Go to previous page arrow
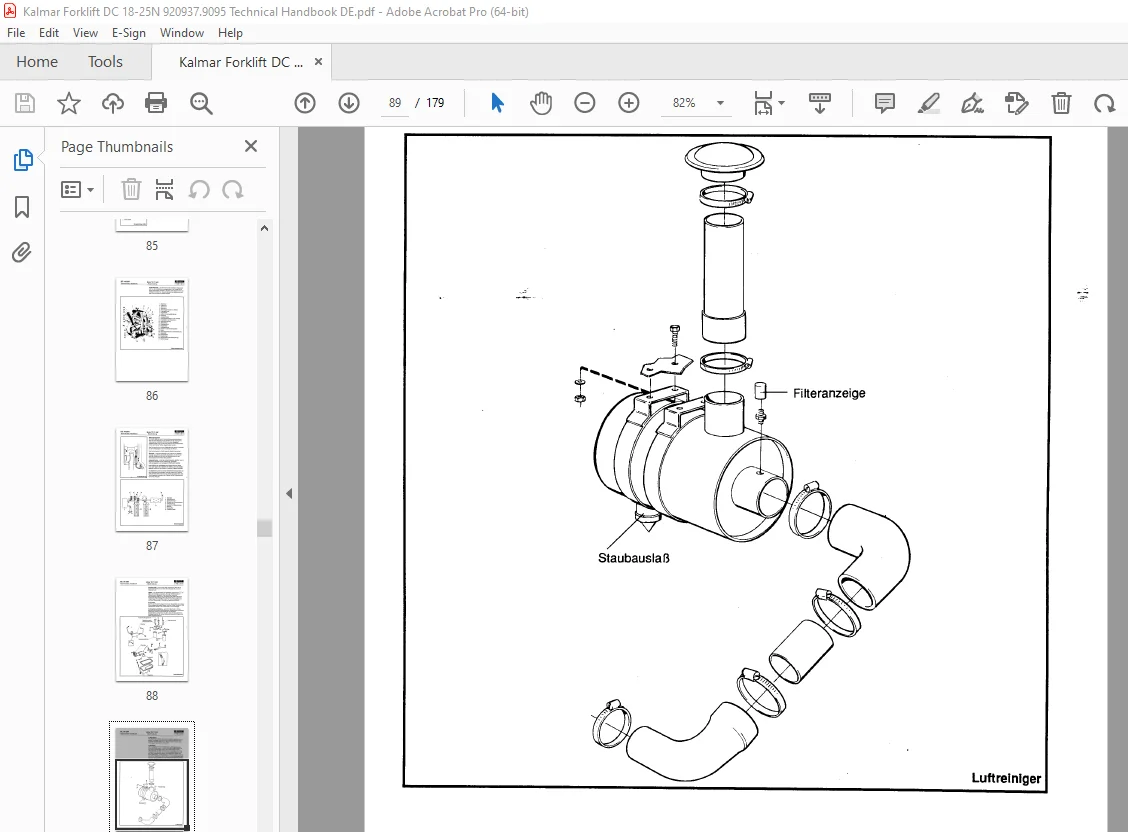Screen dimensions: 1128x832 [x=305, y=103]
